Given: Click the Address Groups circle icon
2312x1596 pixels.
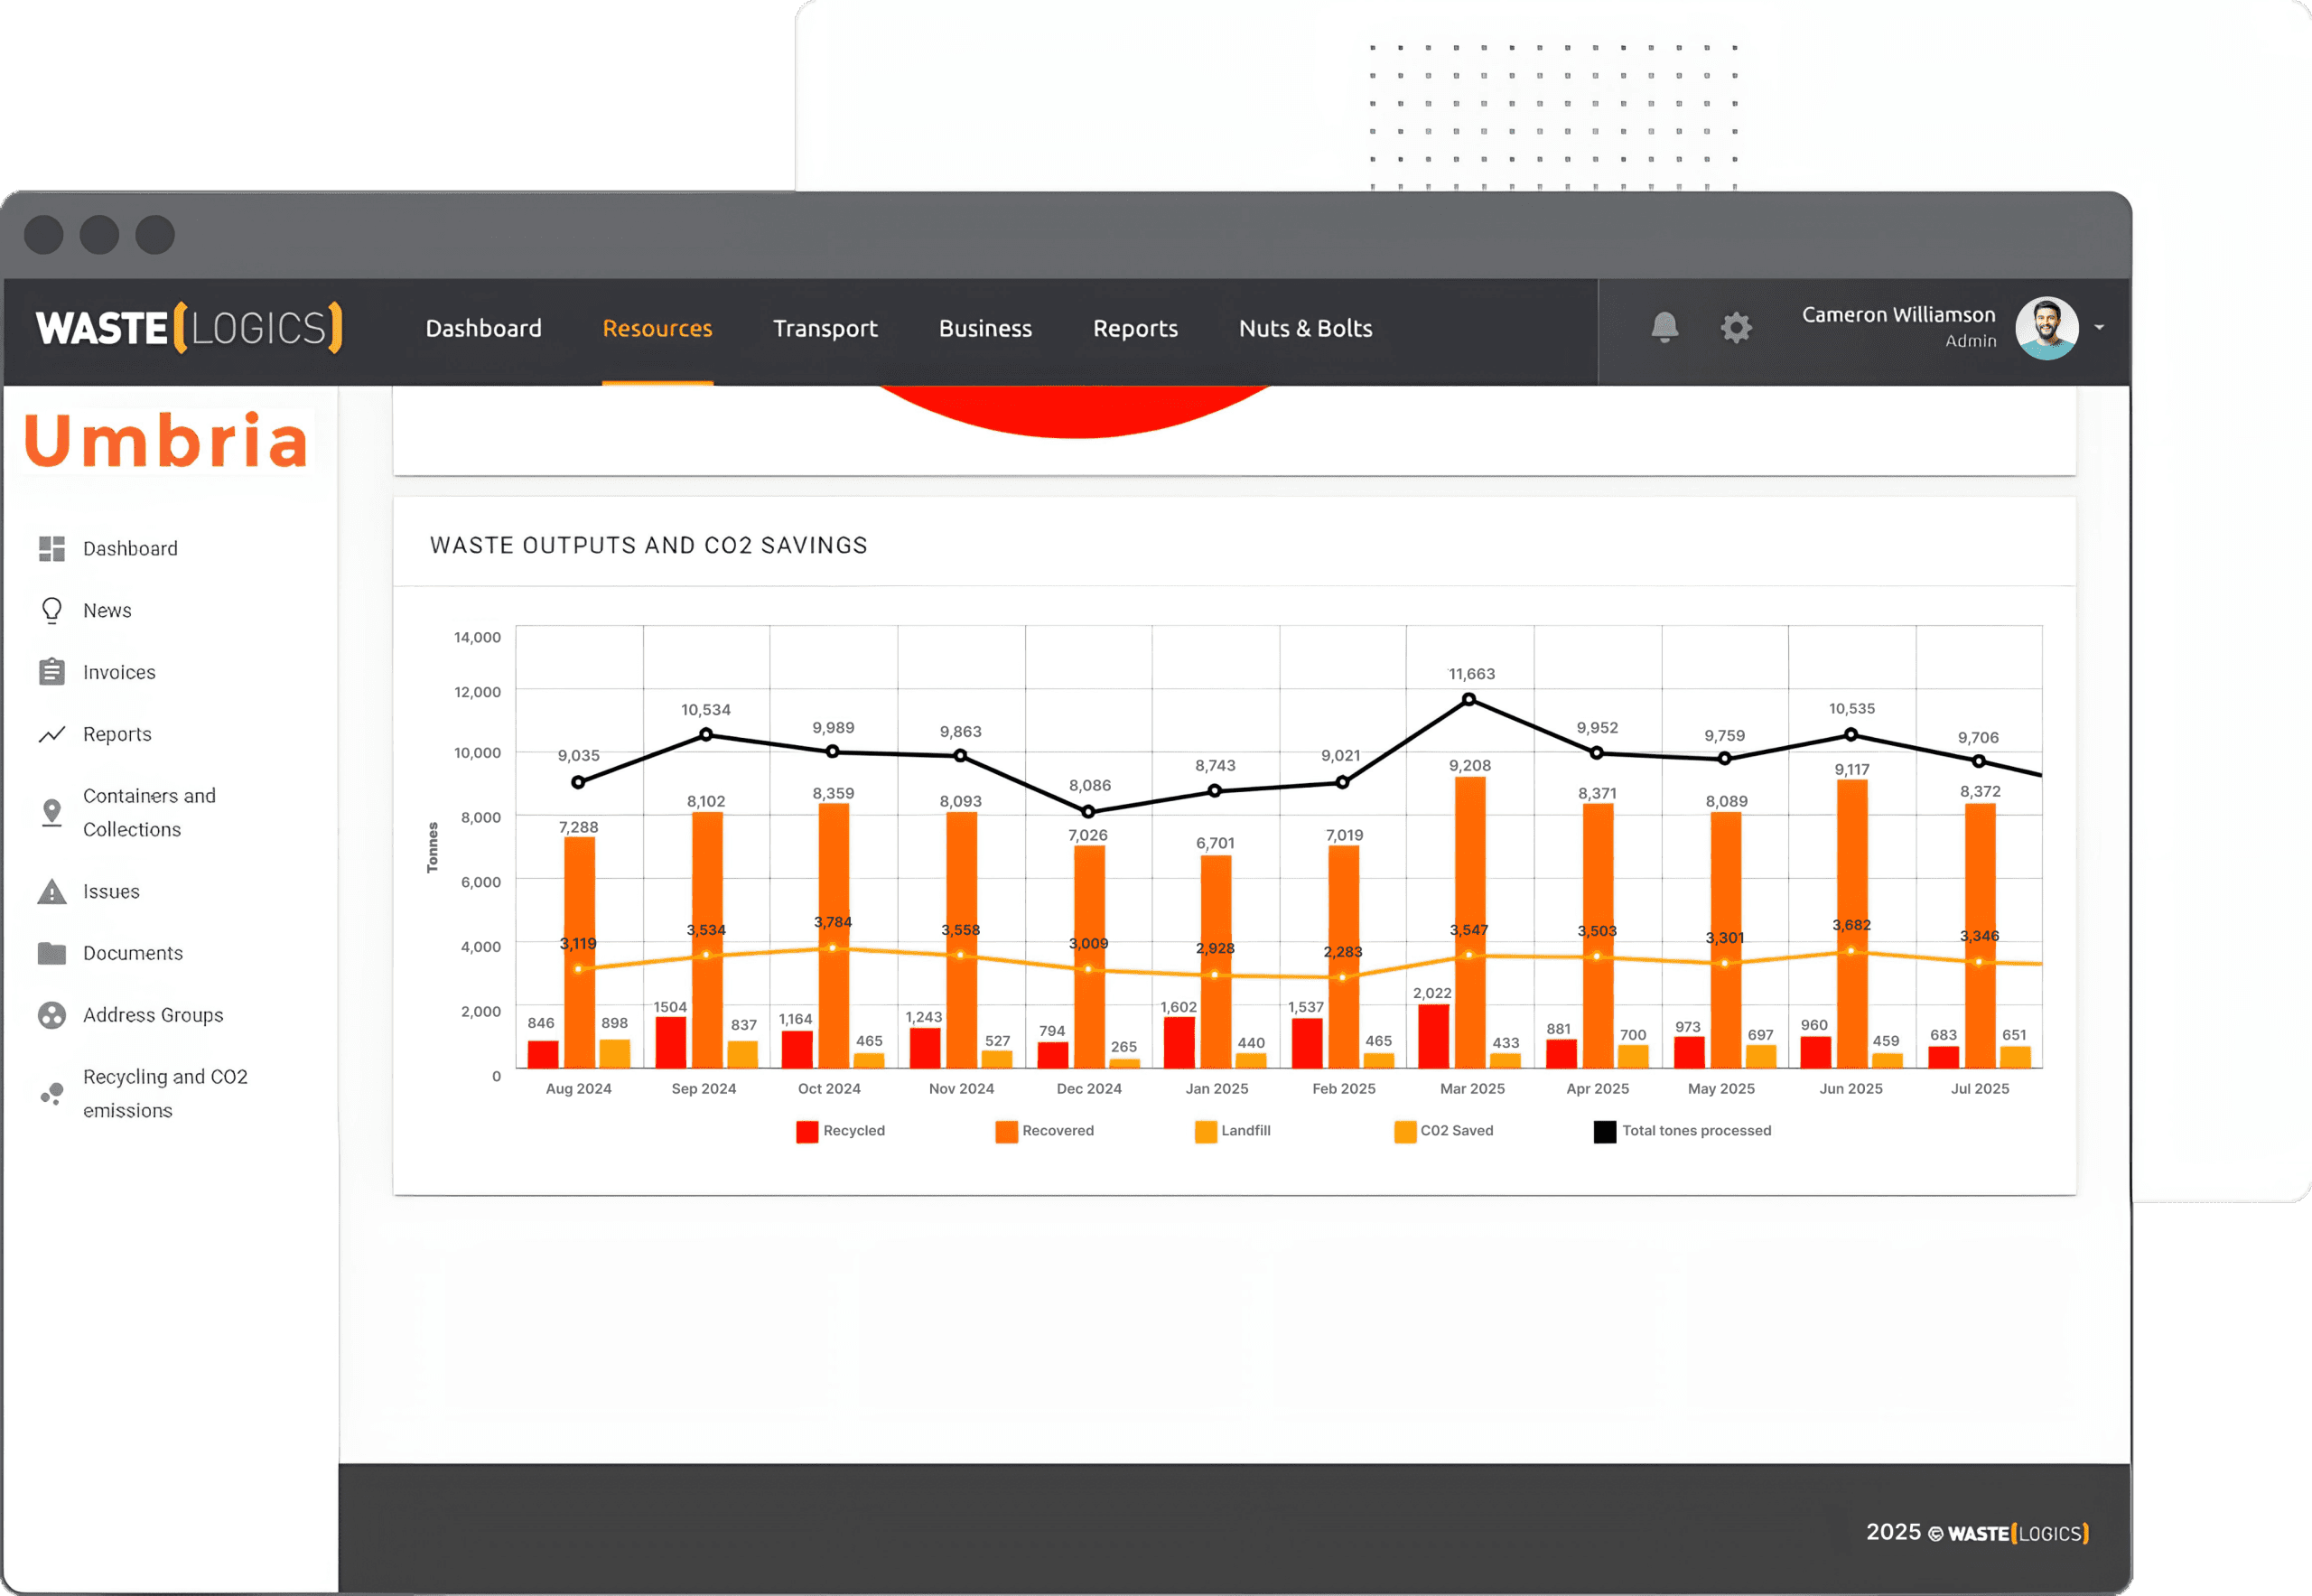Looking at the screenshot, I should [52, 1015].
